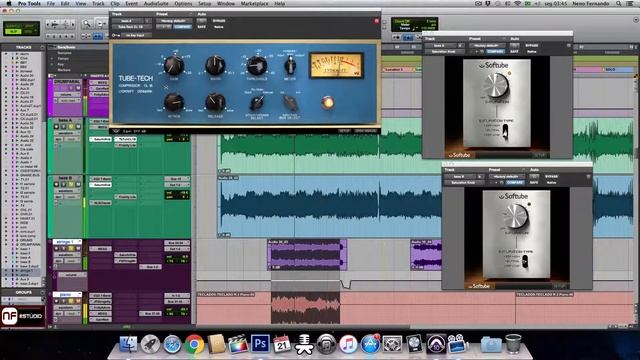Click Compare in the lower Softube window

click(x=515, y=182)
